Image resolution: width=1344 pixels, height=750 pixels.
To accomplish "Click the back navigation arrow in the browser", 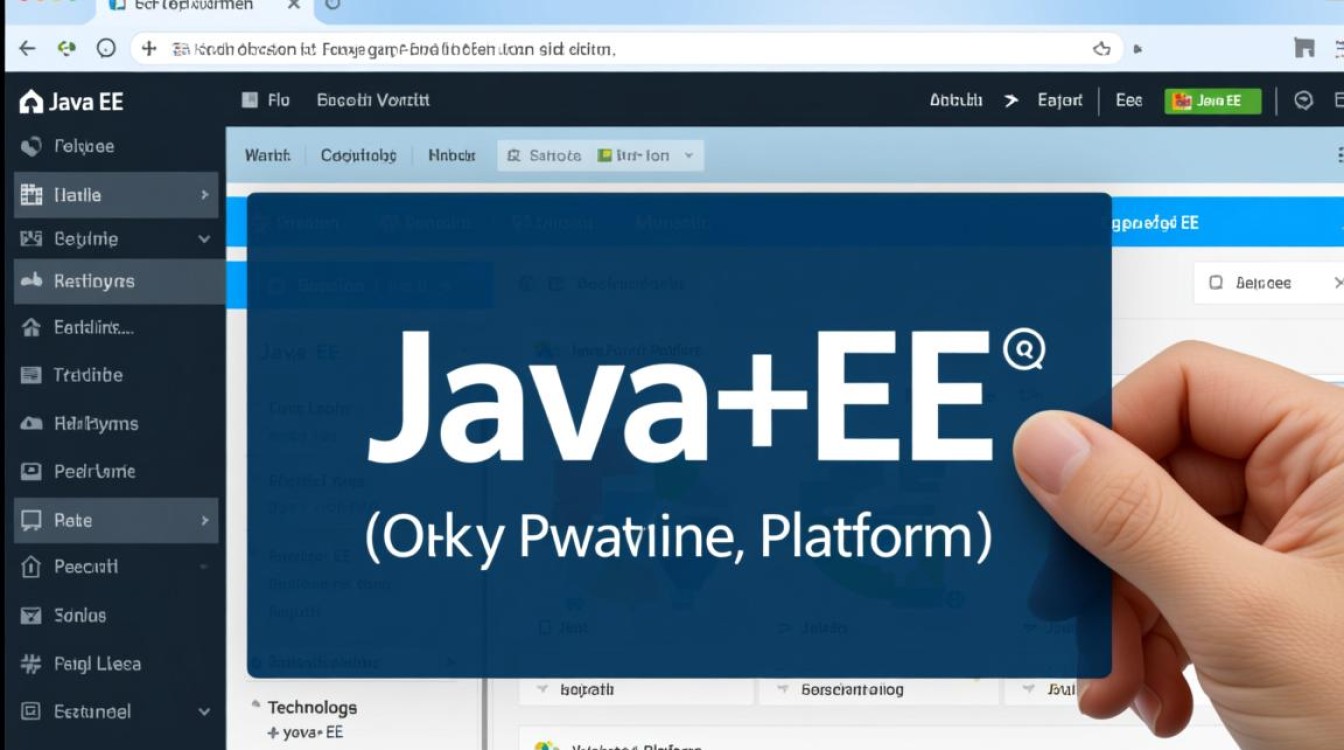I will click(26, 48).
